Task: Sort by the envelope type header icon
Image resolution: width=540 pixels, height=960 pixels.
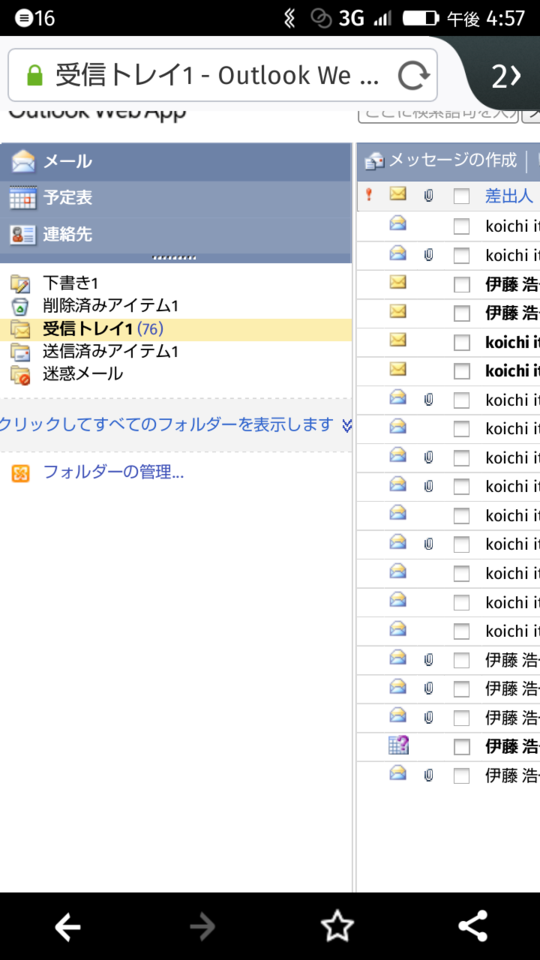Action: [x=398, y=195]
